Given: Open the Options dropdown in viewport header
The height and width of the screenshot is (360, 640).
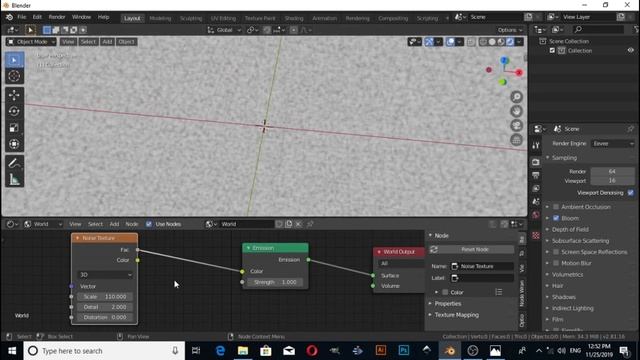Looking at the screenshot, I should [x=510, y=30].
